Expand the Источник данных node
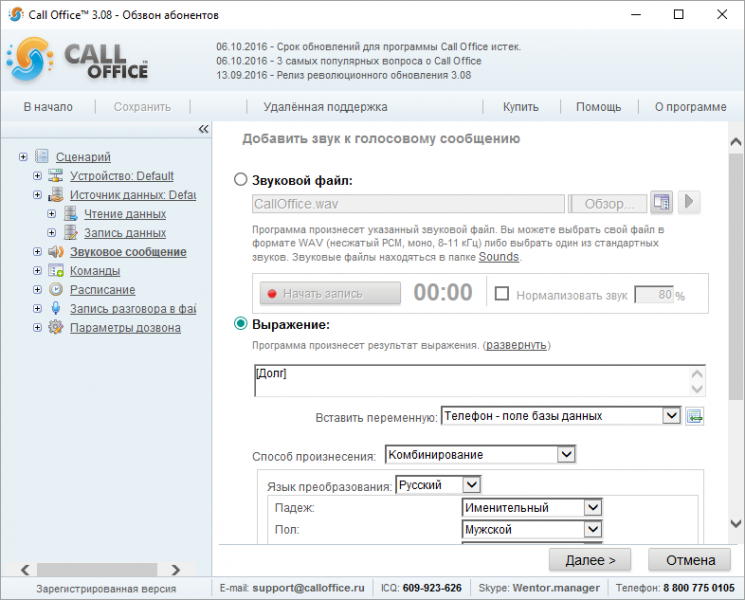Viewport: 745px width, 600px height. pos(37,195)
